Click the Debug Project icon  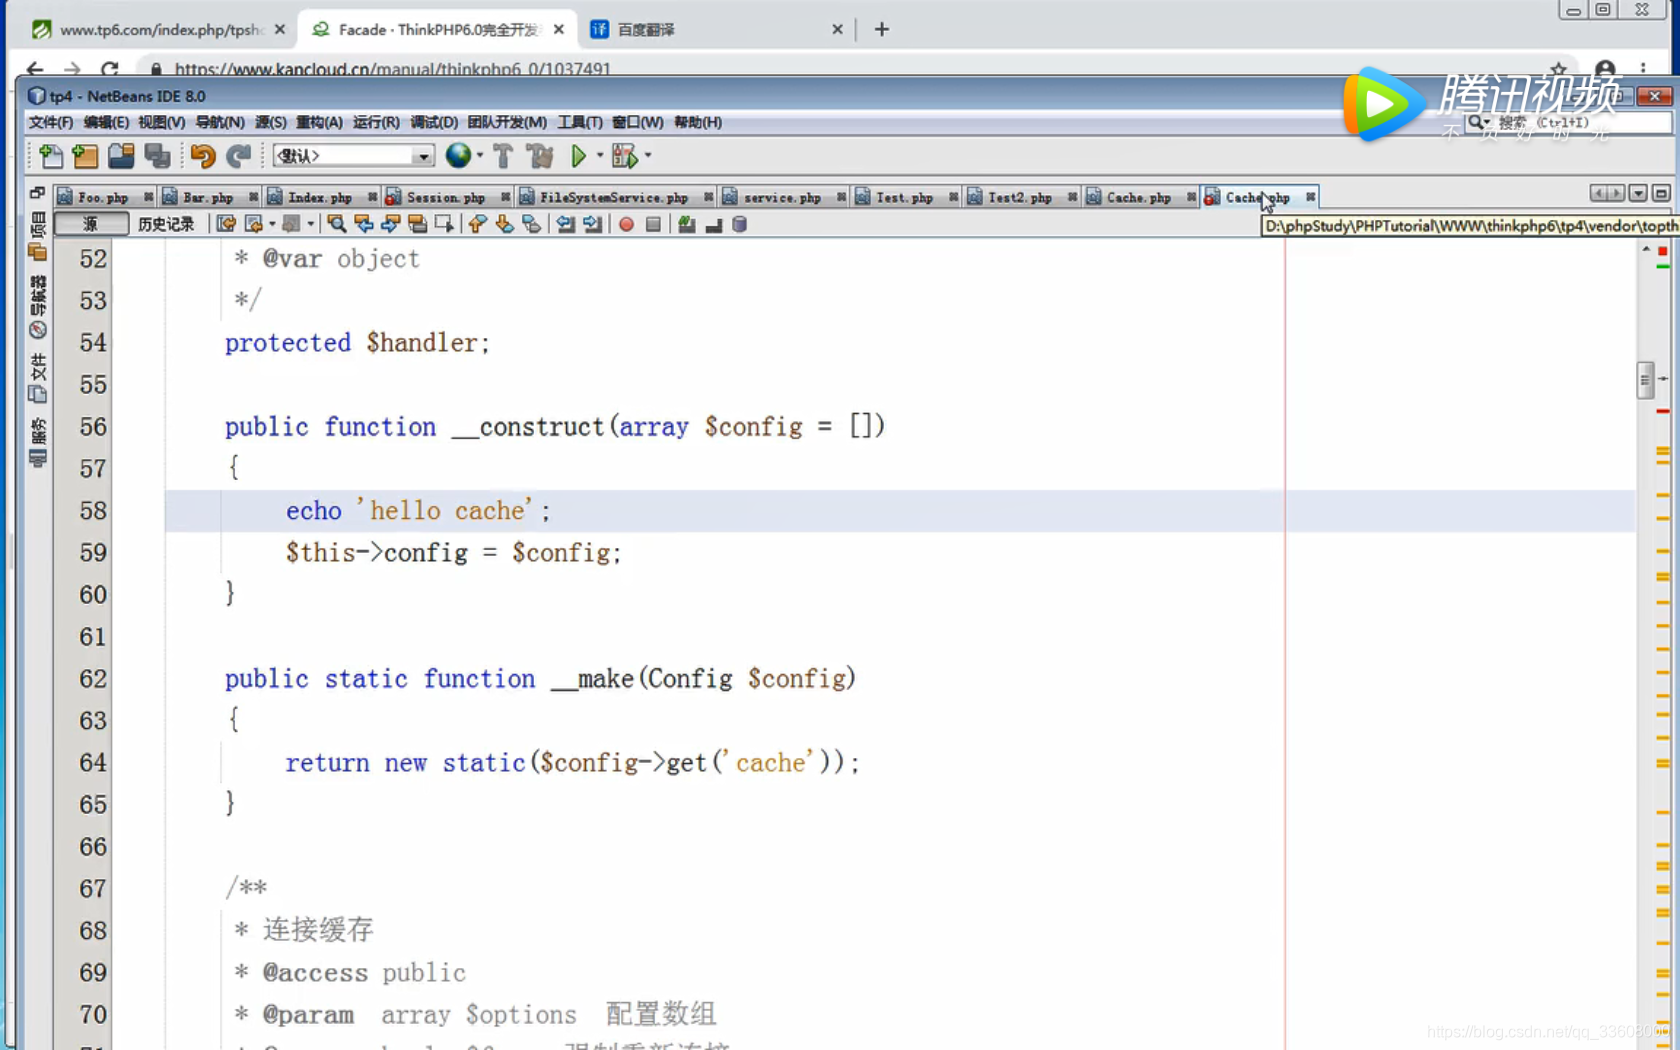(x=624, y=156)
